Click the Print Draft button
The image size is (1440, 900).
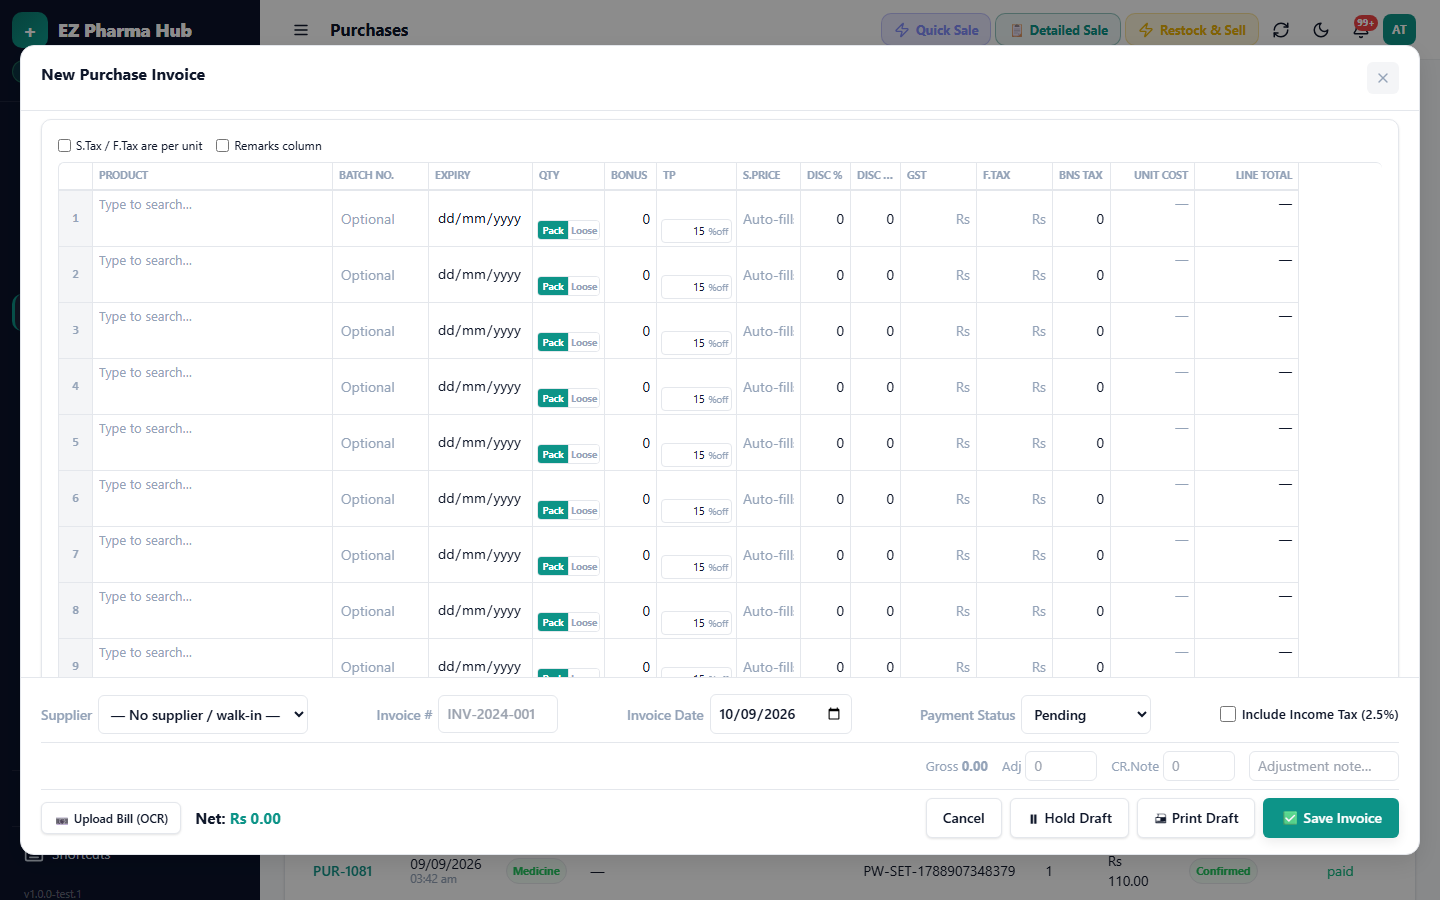point(1196,818)
